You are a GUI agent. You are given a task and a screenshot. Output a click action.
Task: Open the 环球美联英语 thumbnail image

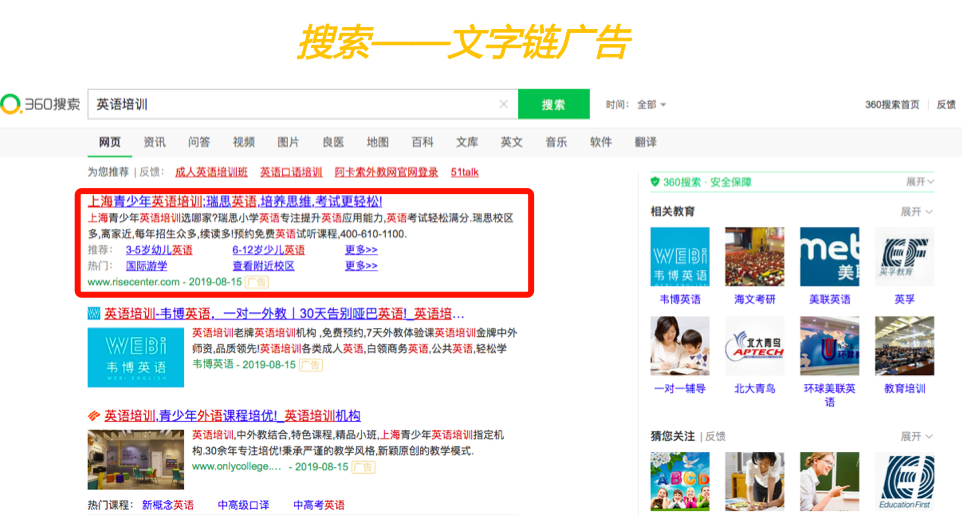[x=829, y=346]
